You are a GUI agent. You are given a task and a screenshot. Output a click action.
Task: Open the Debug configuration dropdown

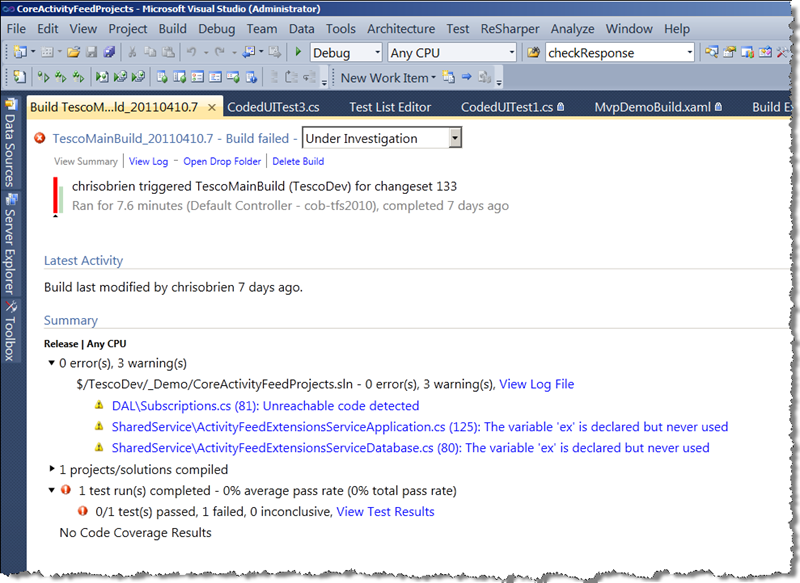tap(346, 53)
